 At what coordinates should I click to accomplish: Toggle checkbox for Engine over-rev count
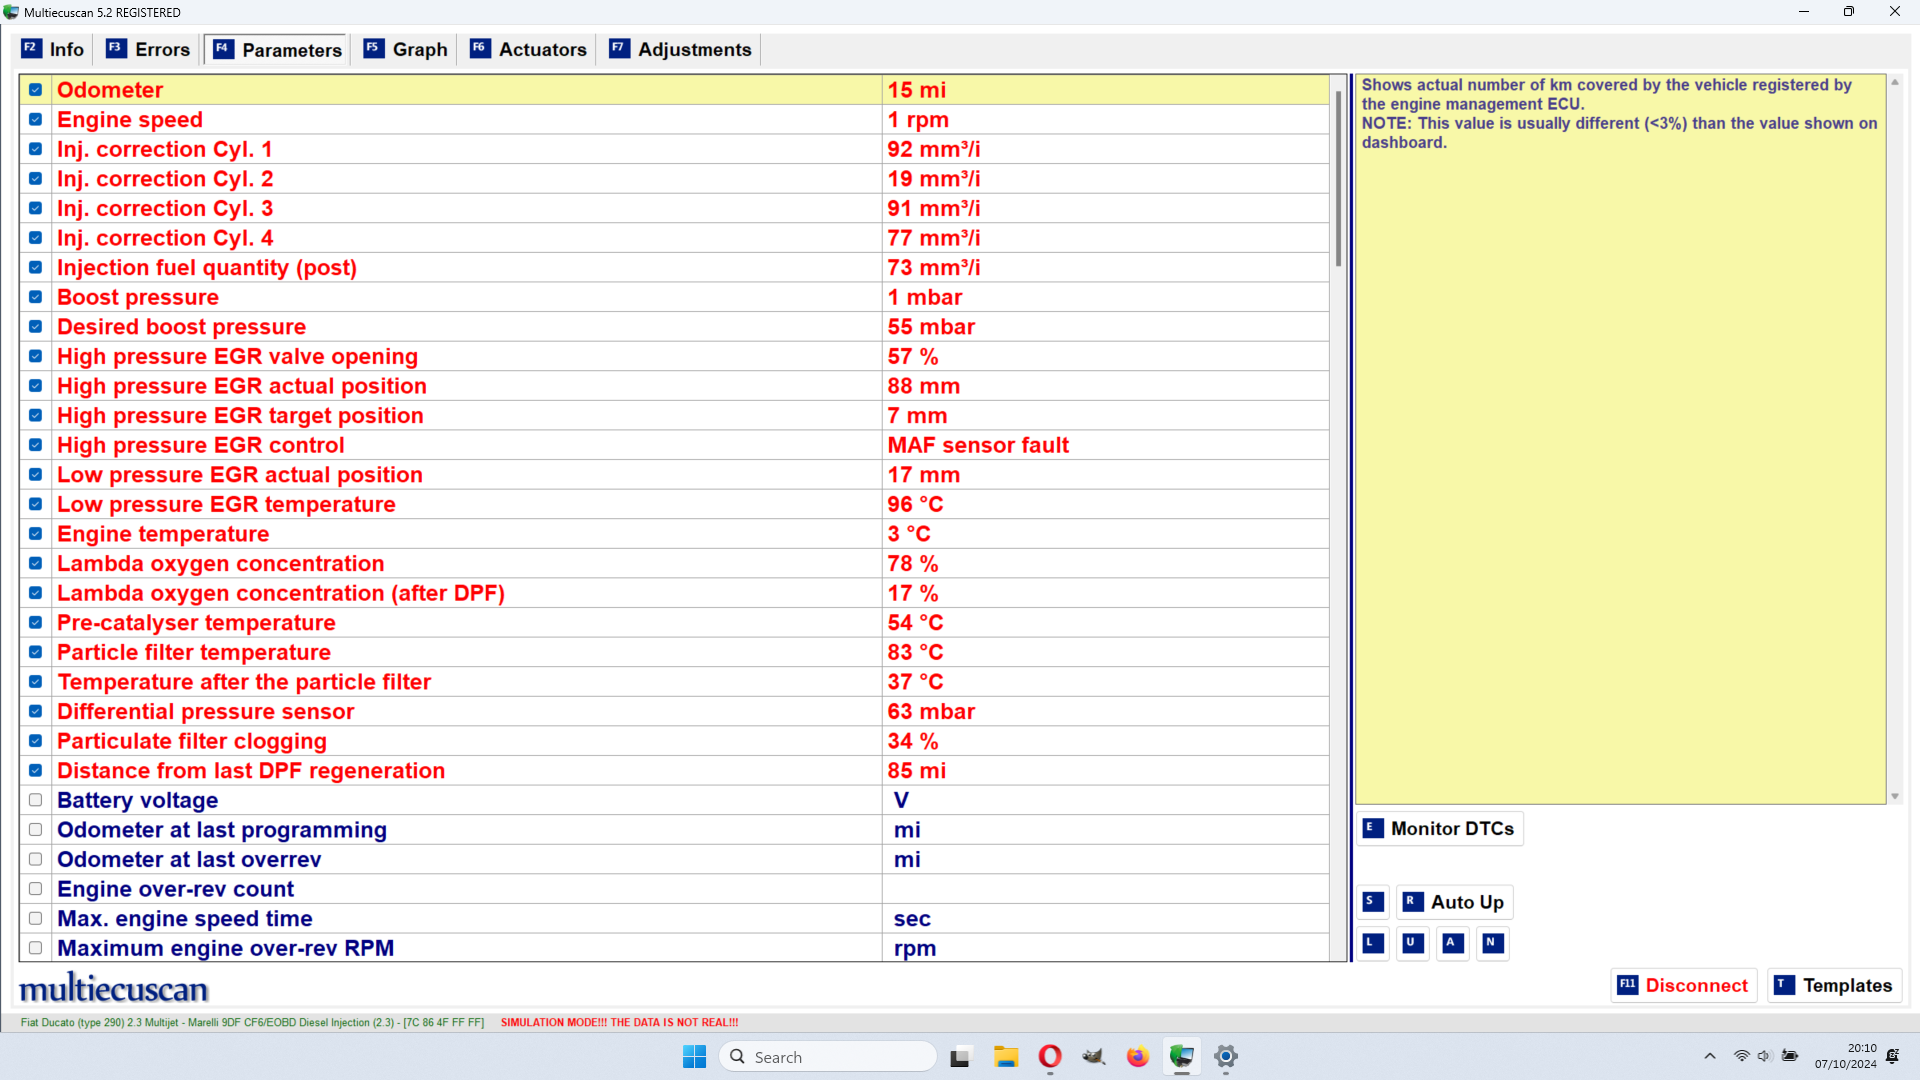34,889
